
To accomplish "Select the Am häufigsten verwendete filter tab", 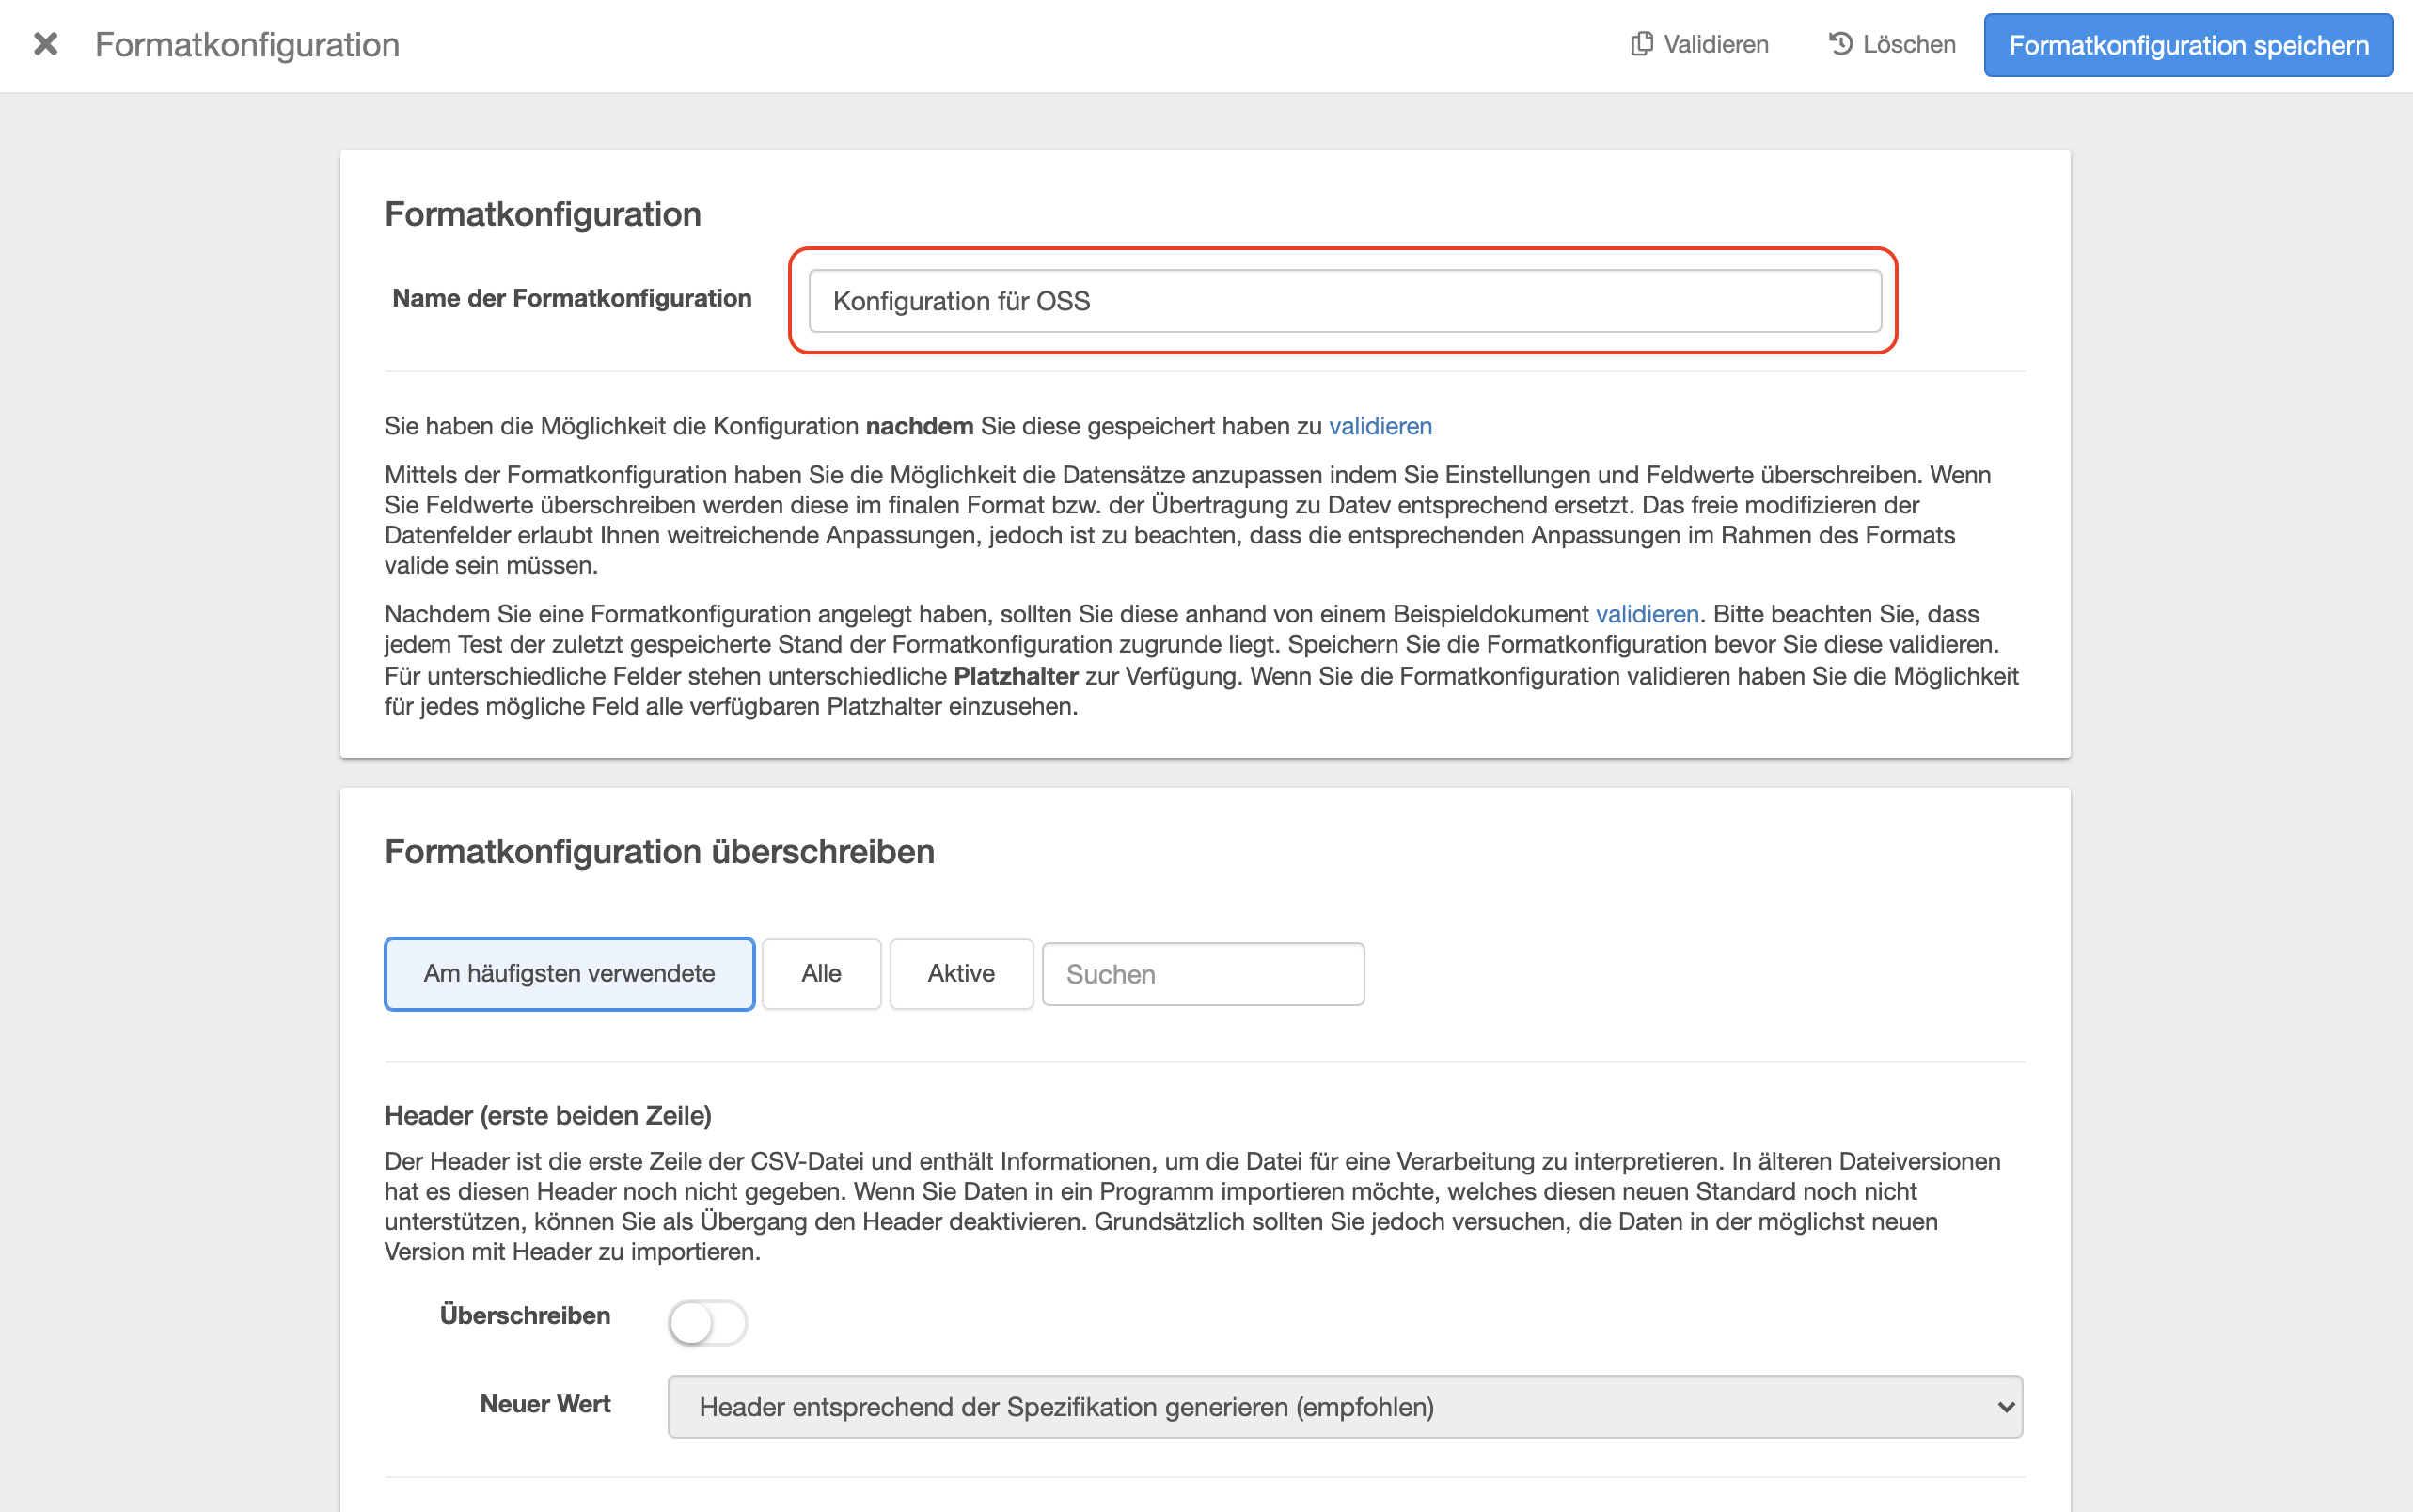I will [x=569, y=974].
